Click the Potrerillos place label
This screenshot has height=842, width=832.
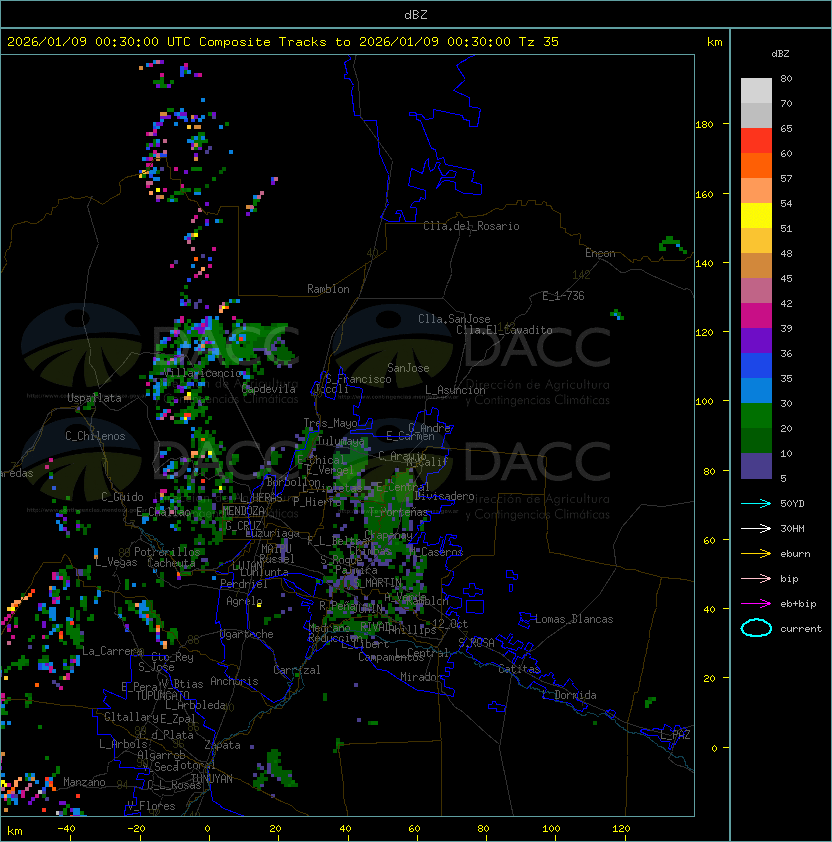(x=167, y=552)
